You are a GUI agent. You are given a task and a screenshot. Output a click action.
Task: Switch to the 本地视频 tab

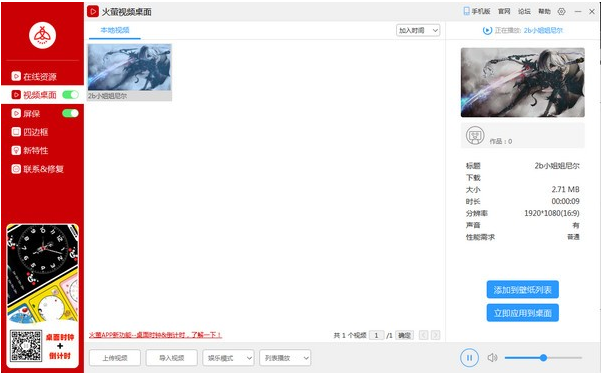[x=115, y=30]
